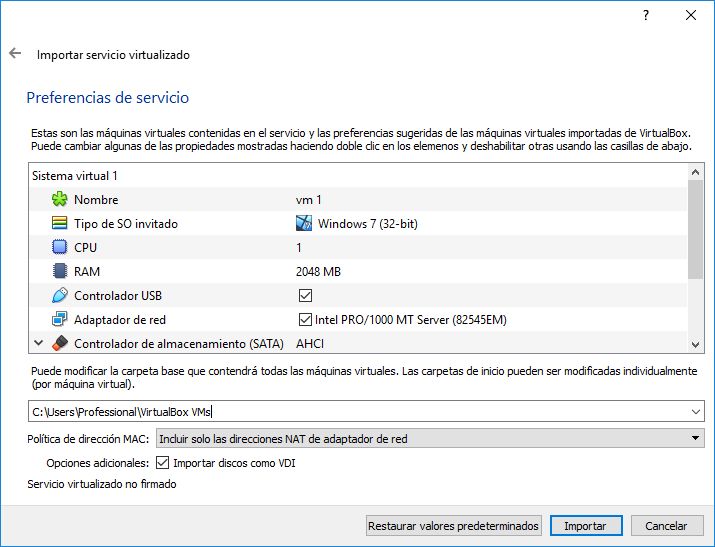Select the Nombre row label
This screenshot has width=715, height=547.
tap(96, 200)
